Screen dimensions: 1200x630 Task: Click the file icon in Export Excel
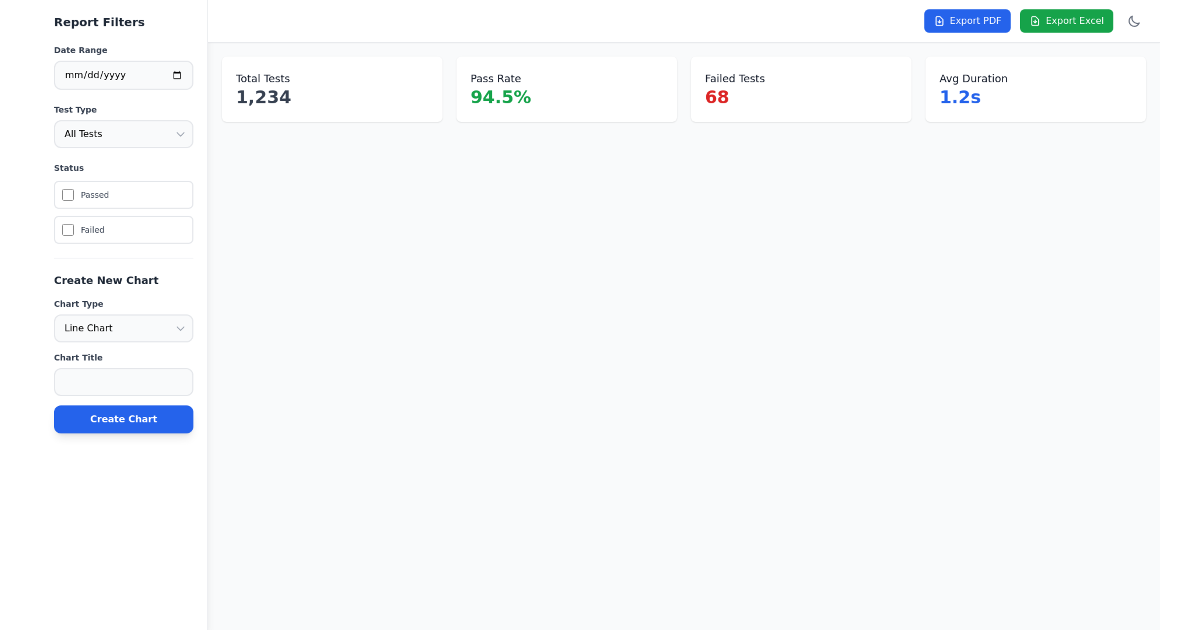click(1035, 21)
